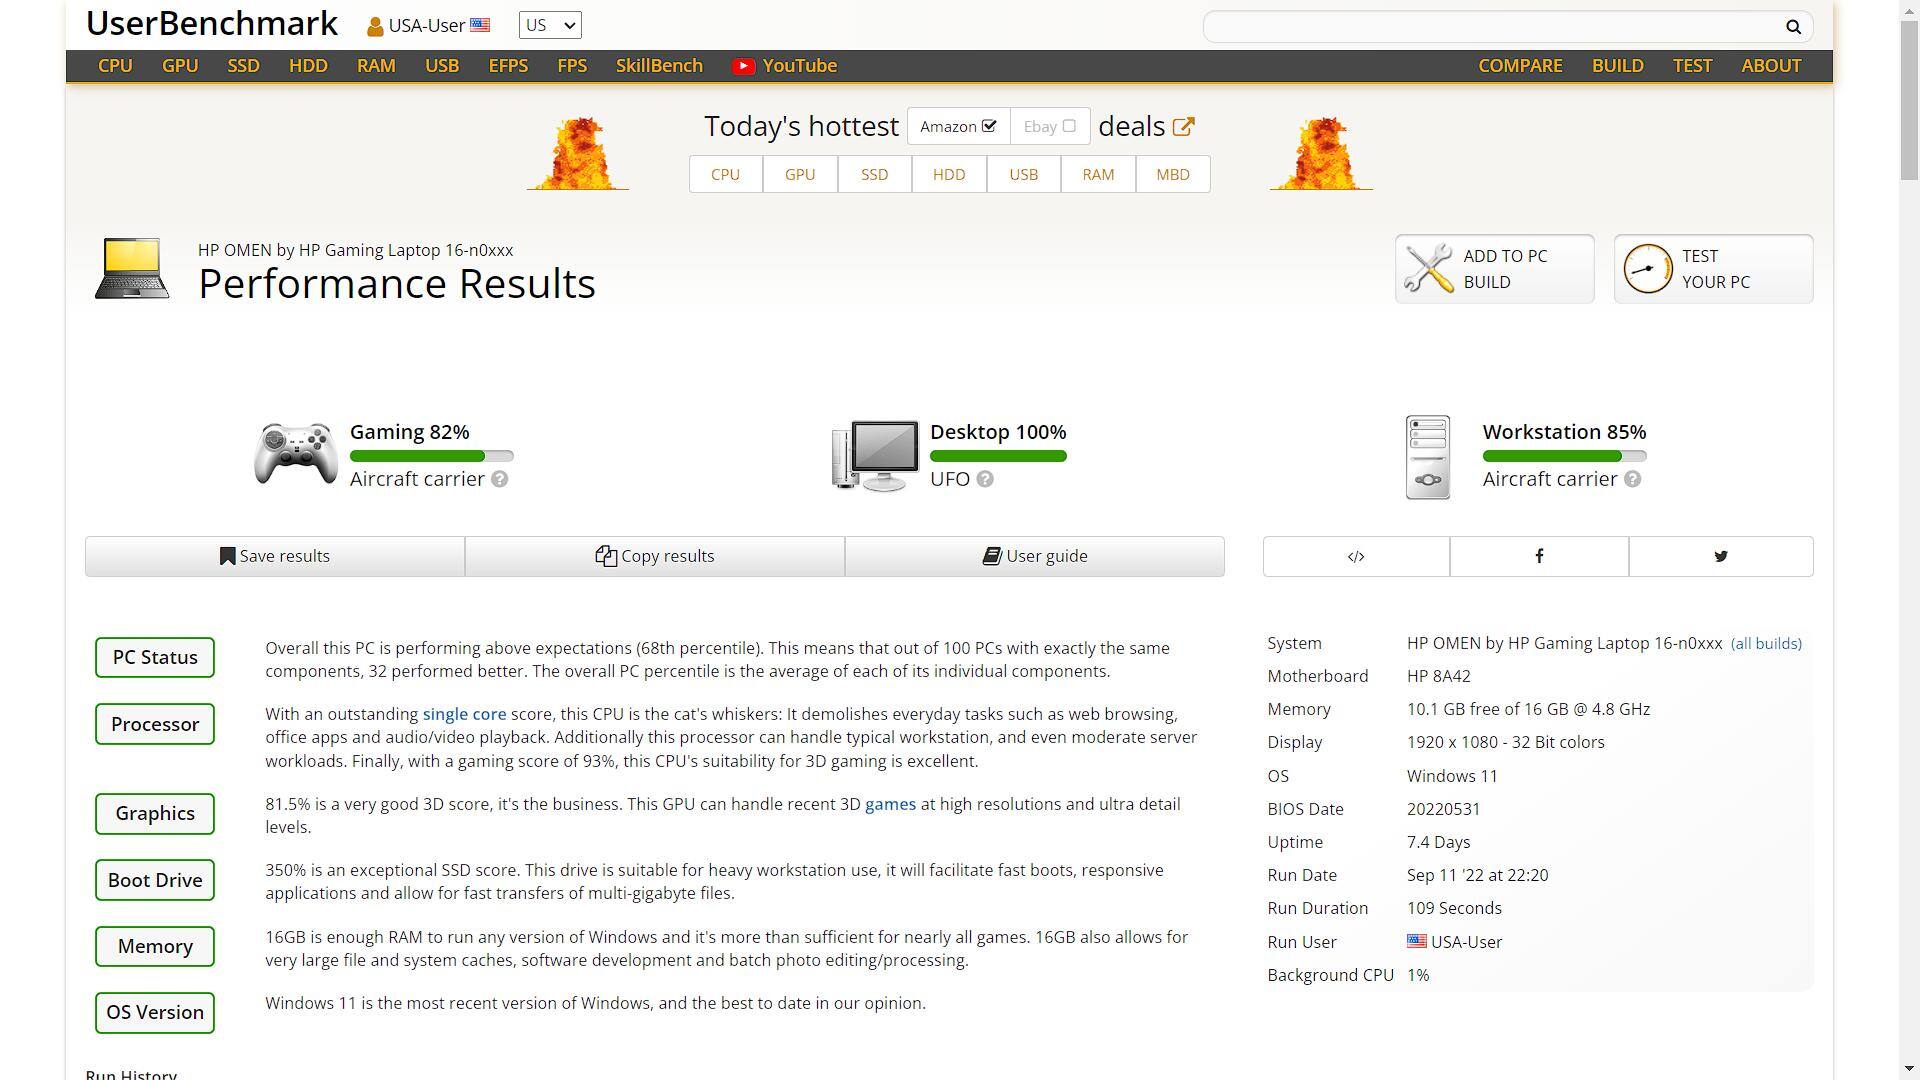Click the workstation tower icon
Image resolution: width=1920 pixels, height=1080 pixels.
coord(1428,457)
